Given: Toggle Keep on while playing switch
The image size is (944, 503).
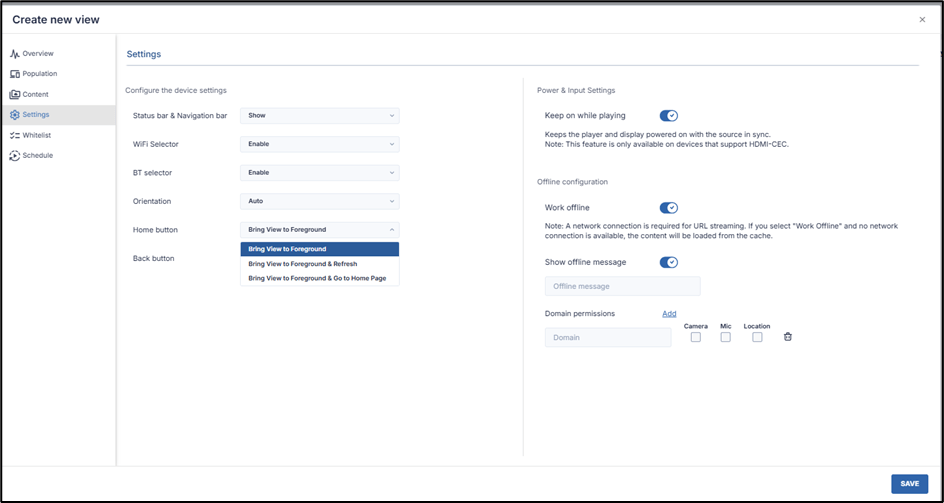Looking at the screenshot, I should (669, 116).
